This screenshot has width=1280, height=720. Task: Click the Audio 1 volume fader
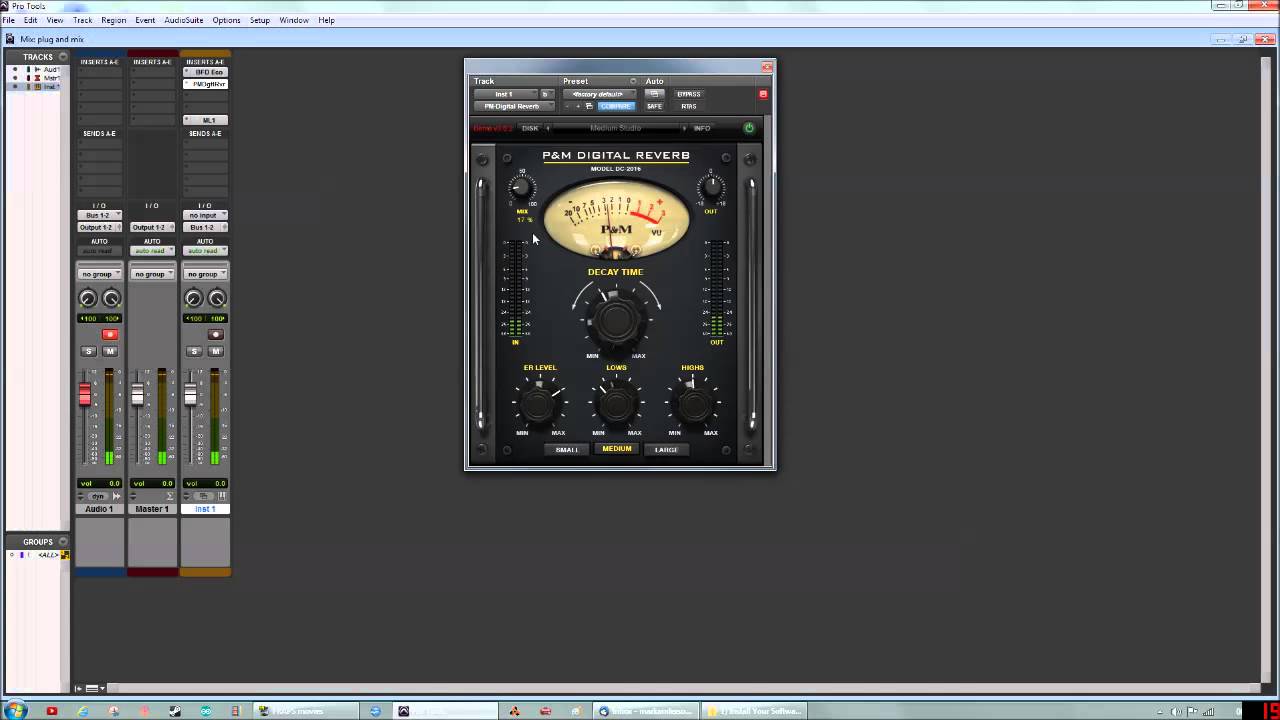85,396
